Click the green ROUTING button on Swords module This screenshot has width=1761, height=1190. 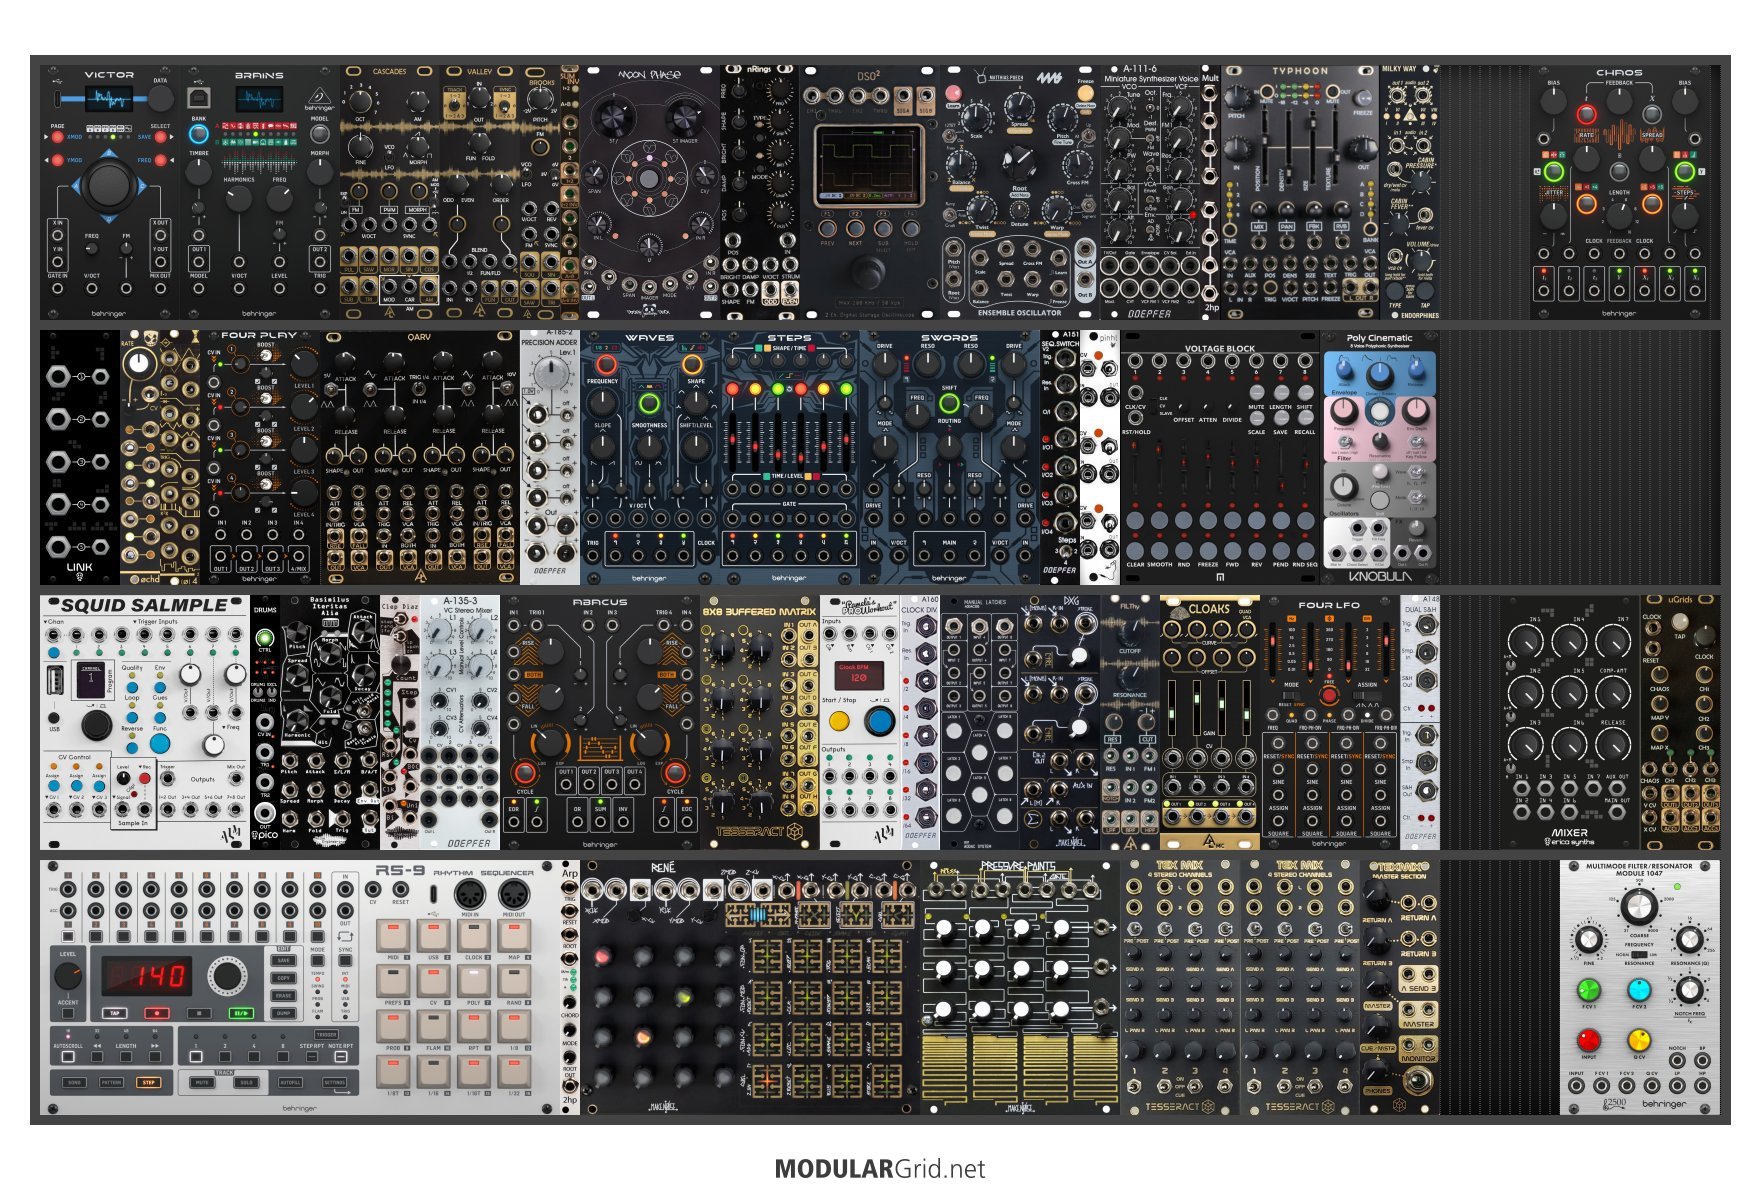click(x=949, y=403)
